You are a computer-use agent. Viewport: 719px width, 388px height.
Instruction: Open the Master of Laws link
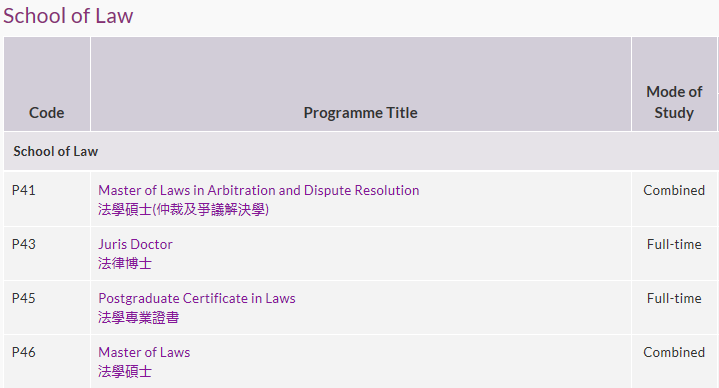tap(144, 352)
